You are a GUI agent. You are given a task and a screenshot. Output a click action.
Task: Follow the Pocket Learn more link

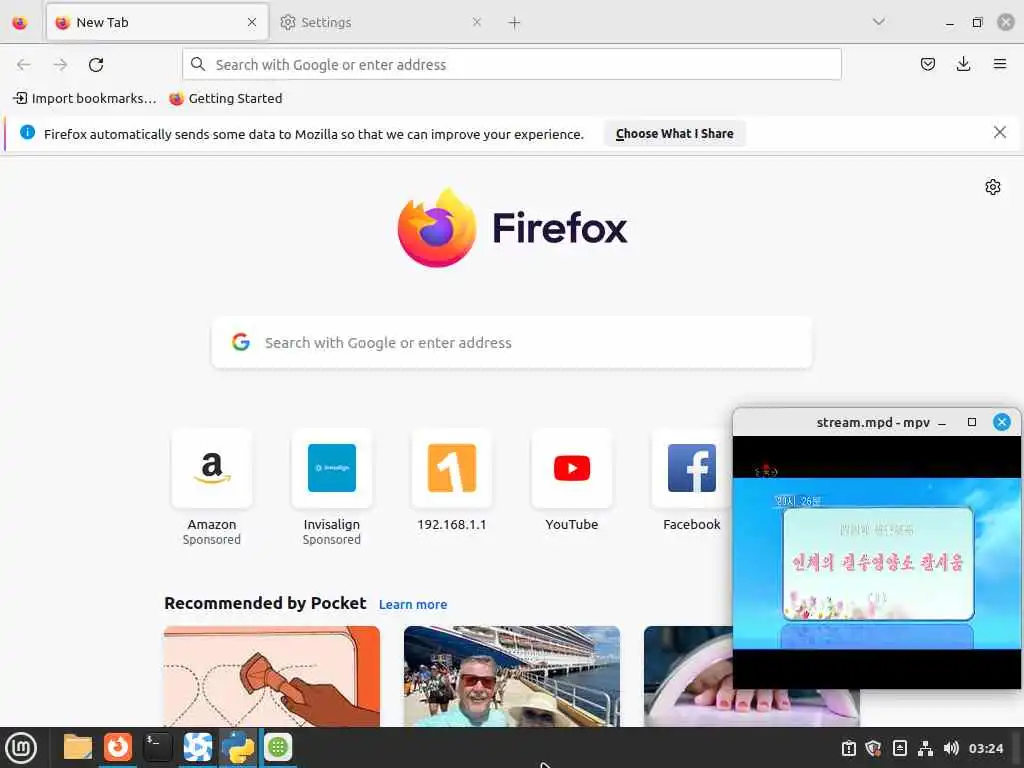[413, 605]
